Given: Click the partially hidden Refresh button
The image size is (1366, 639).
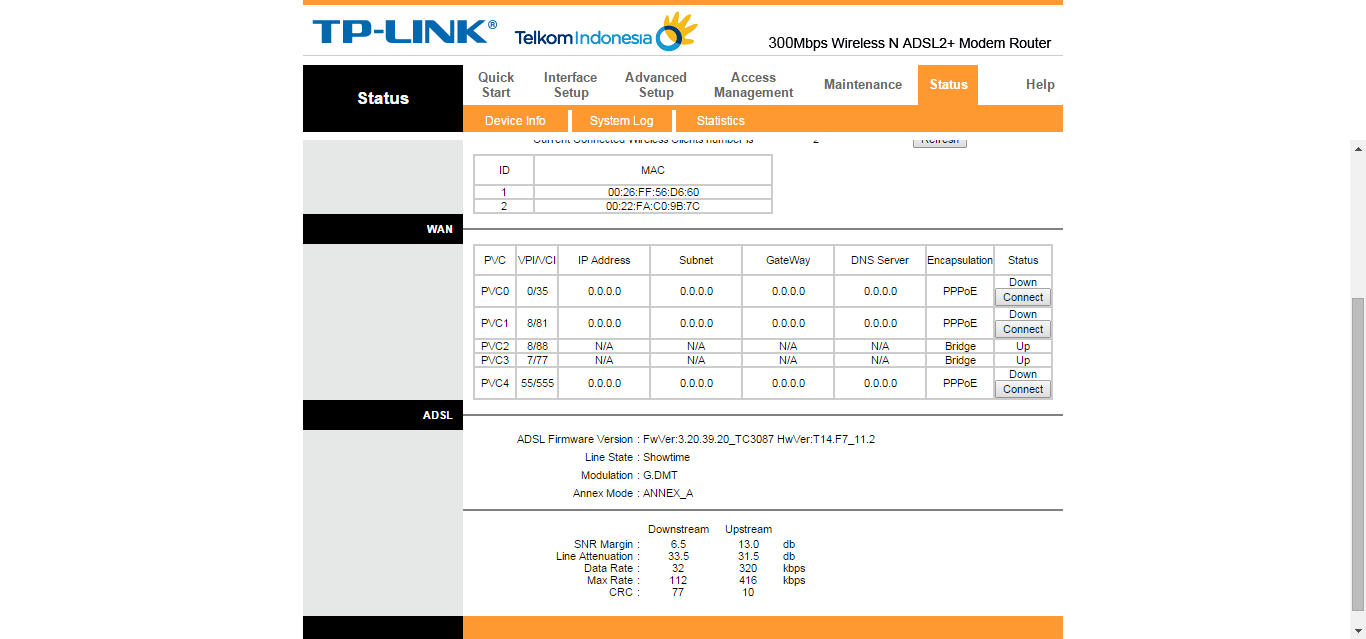Looking at the screenshot, I should [939, 142].
